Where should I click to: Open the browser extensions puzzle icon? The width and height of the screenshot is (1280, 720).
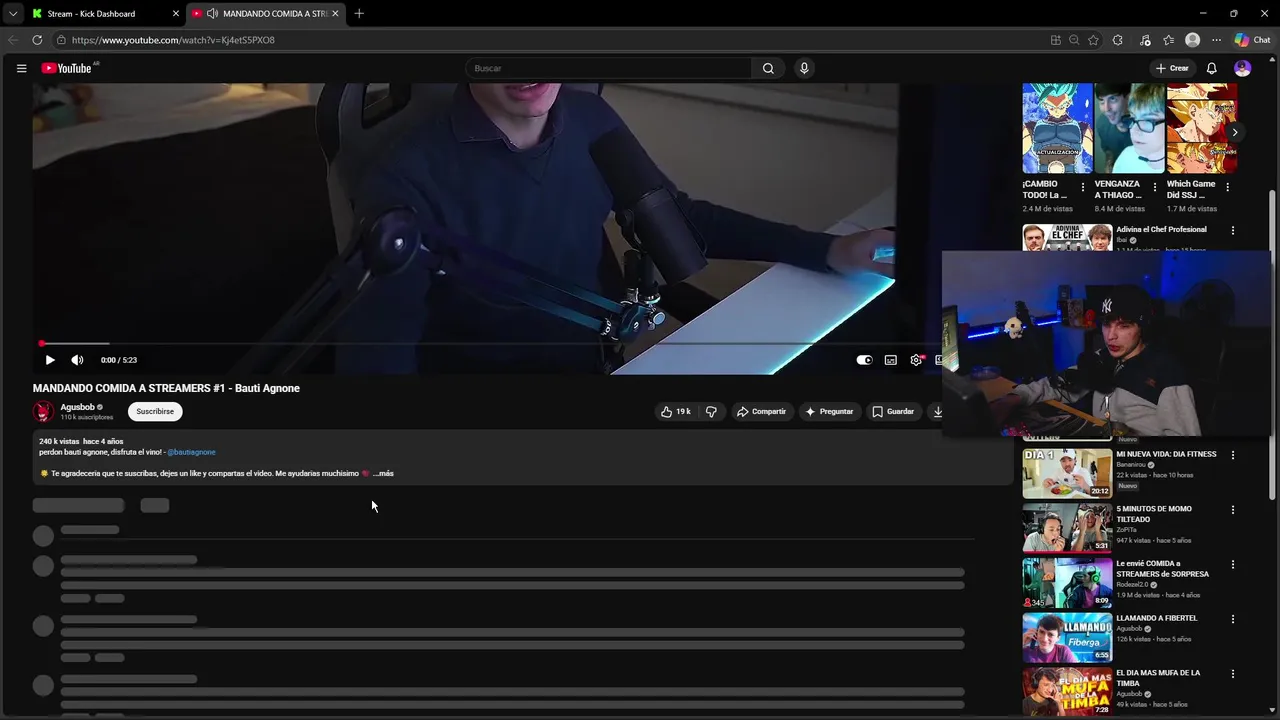1118,40
